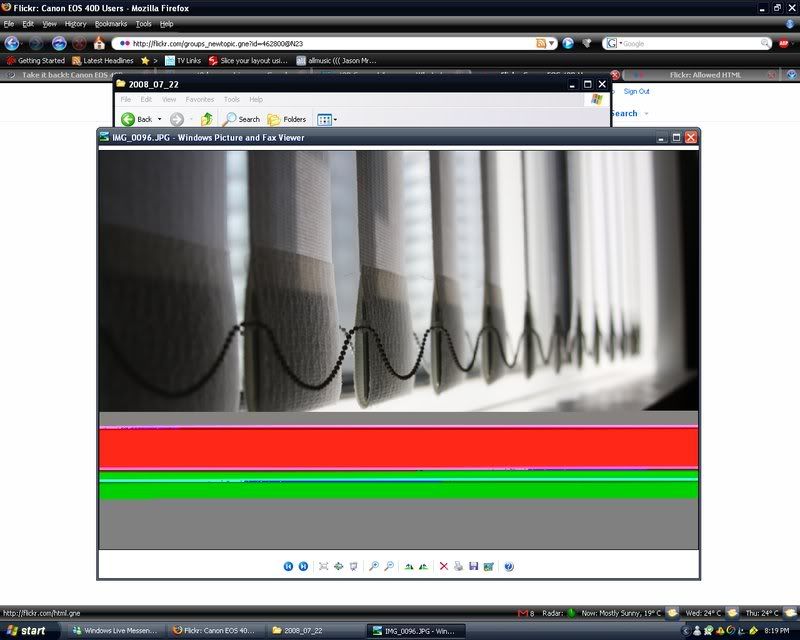Click Sign Out link on Flickr page

[x=636, y=91]
